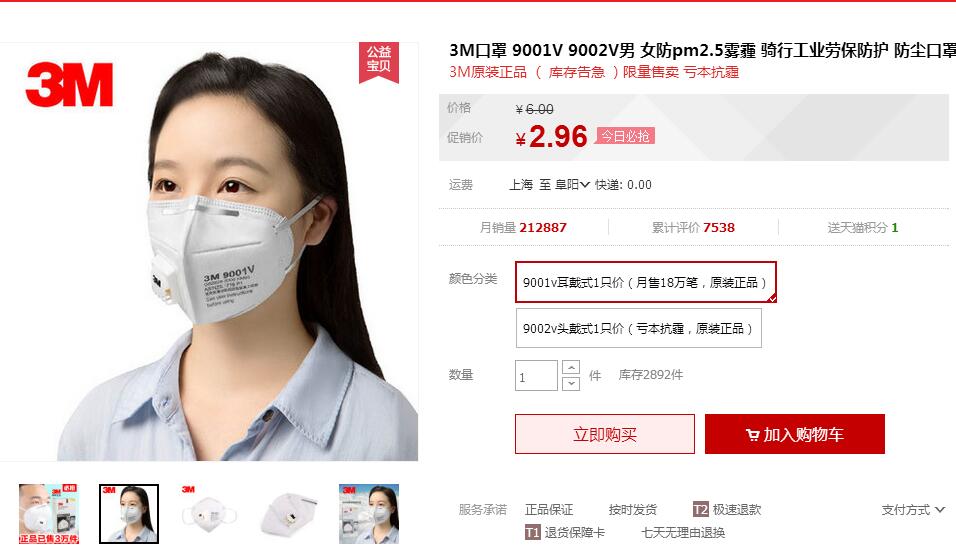This screenshot has width=956, height=560.
Task: Click the 立即购买 buy now button
Action: pos(605,434)
